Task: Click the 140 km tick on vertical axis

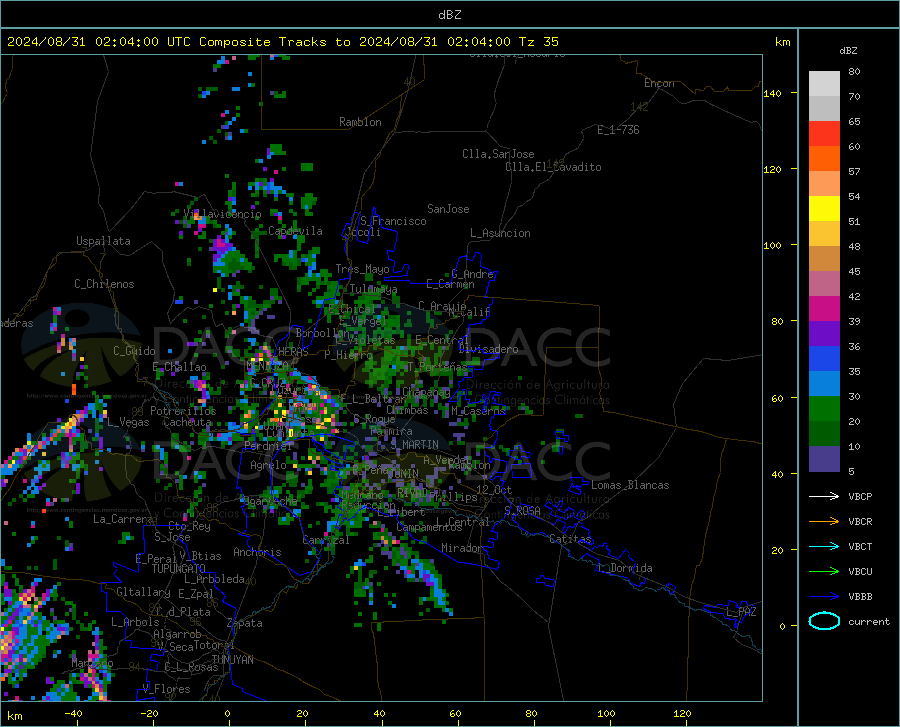Action: 772,93
